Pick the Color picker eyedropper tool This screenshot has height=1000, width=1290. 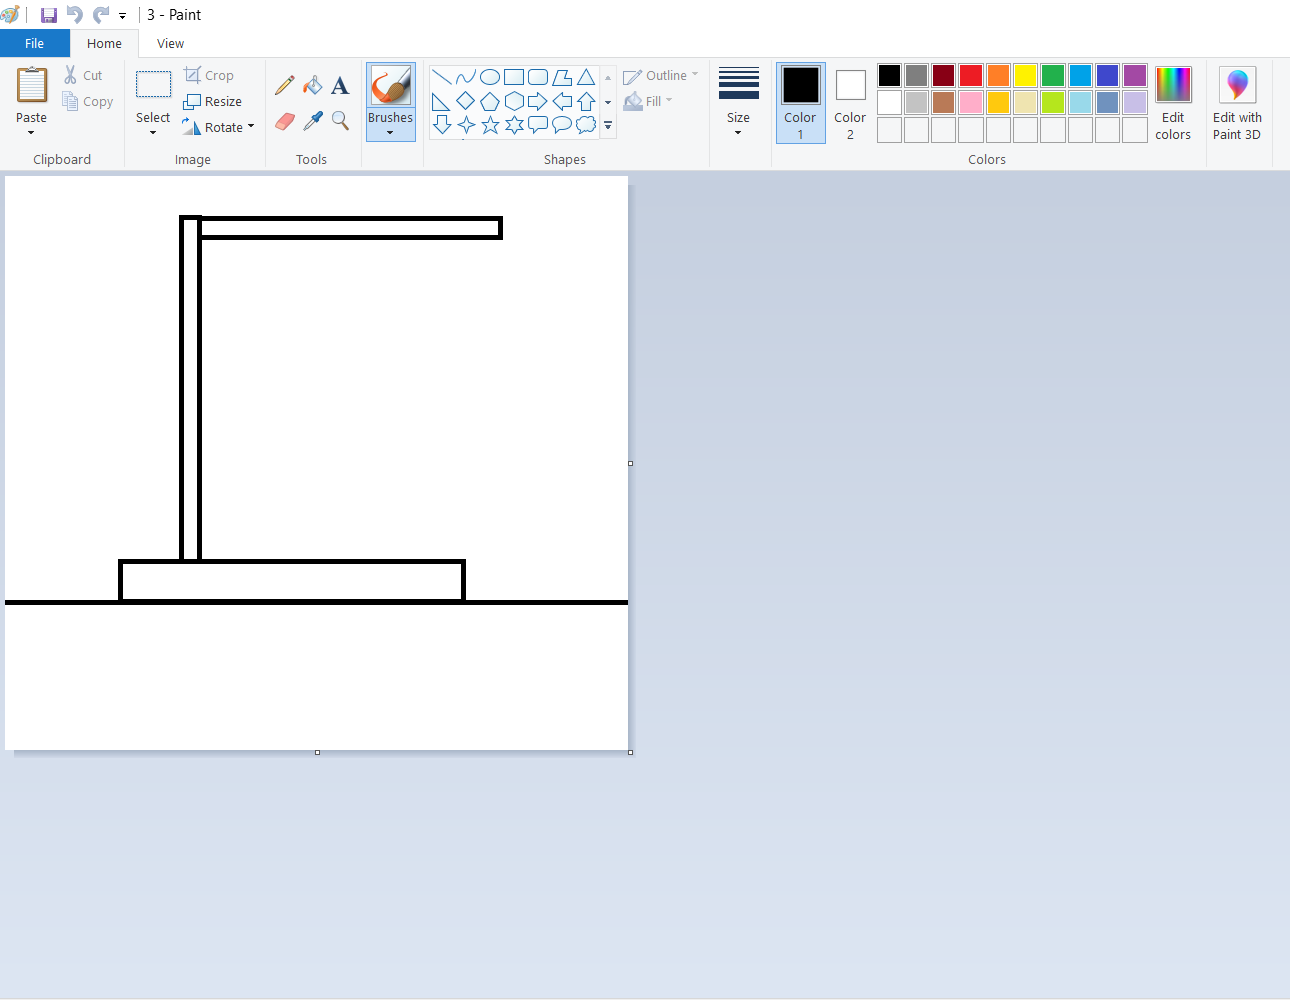tap(312, 120)
